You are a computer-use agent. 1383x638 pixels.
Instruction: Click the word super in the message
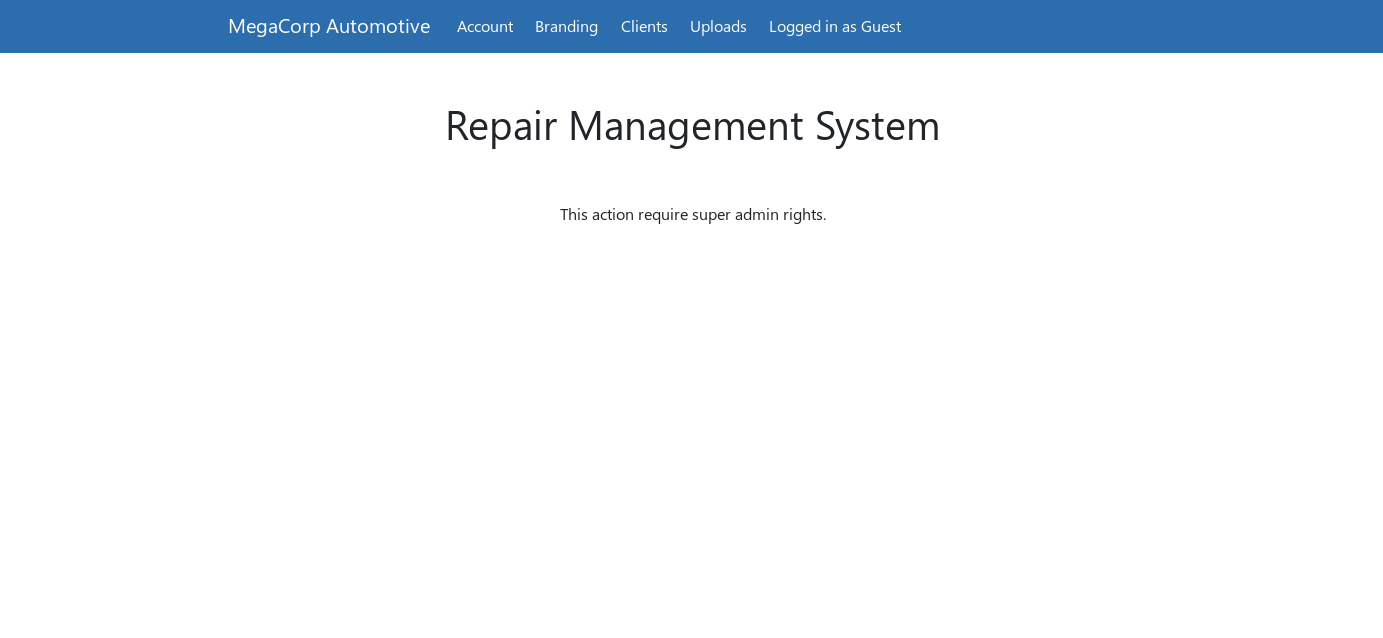[711, 214]
